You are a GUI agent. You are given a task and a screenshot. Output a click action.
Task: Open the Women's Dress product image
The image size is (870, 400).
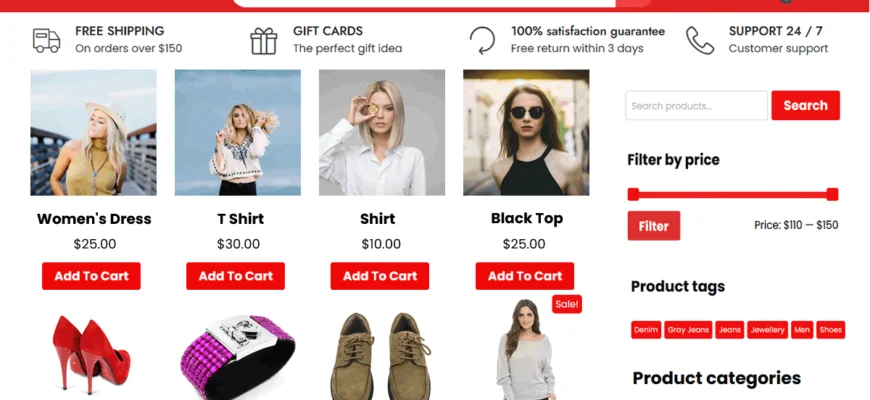(93, 133)
